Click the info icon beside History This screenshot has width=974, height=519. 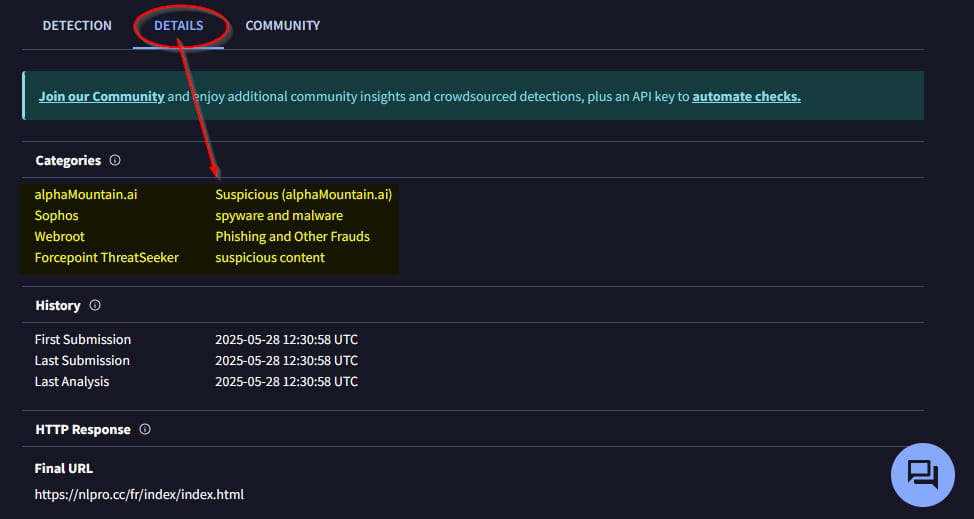95,305
